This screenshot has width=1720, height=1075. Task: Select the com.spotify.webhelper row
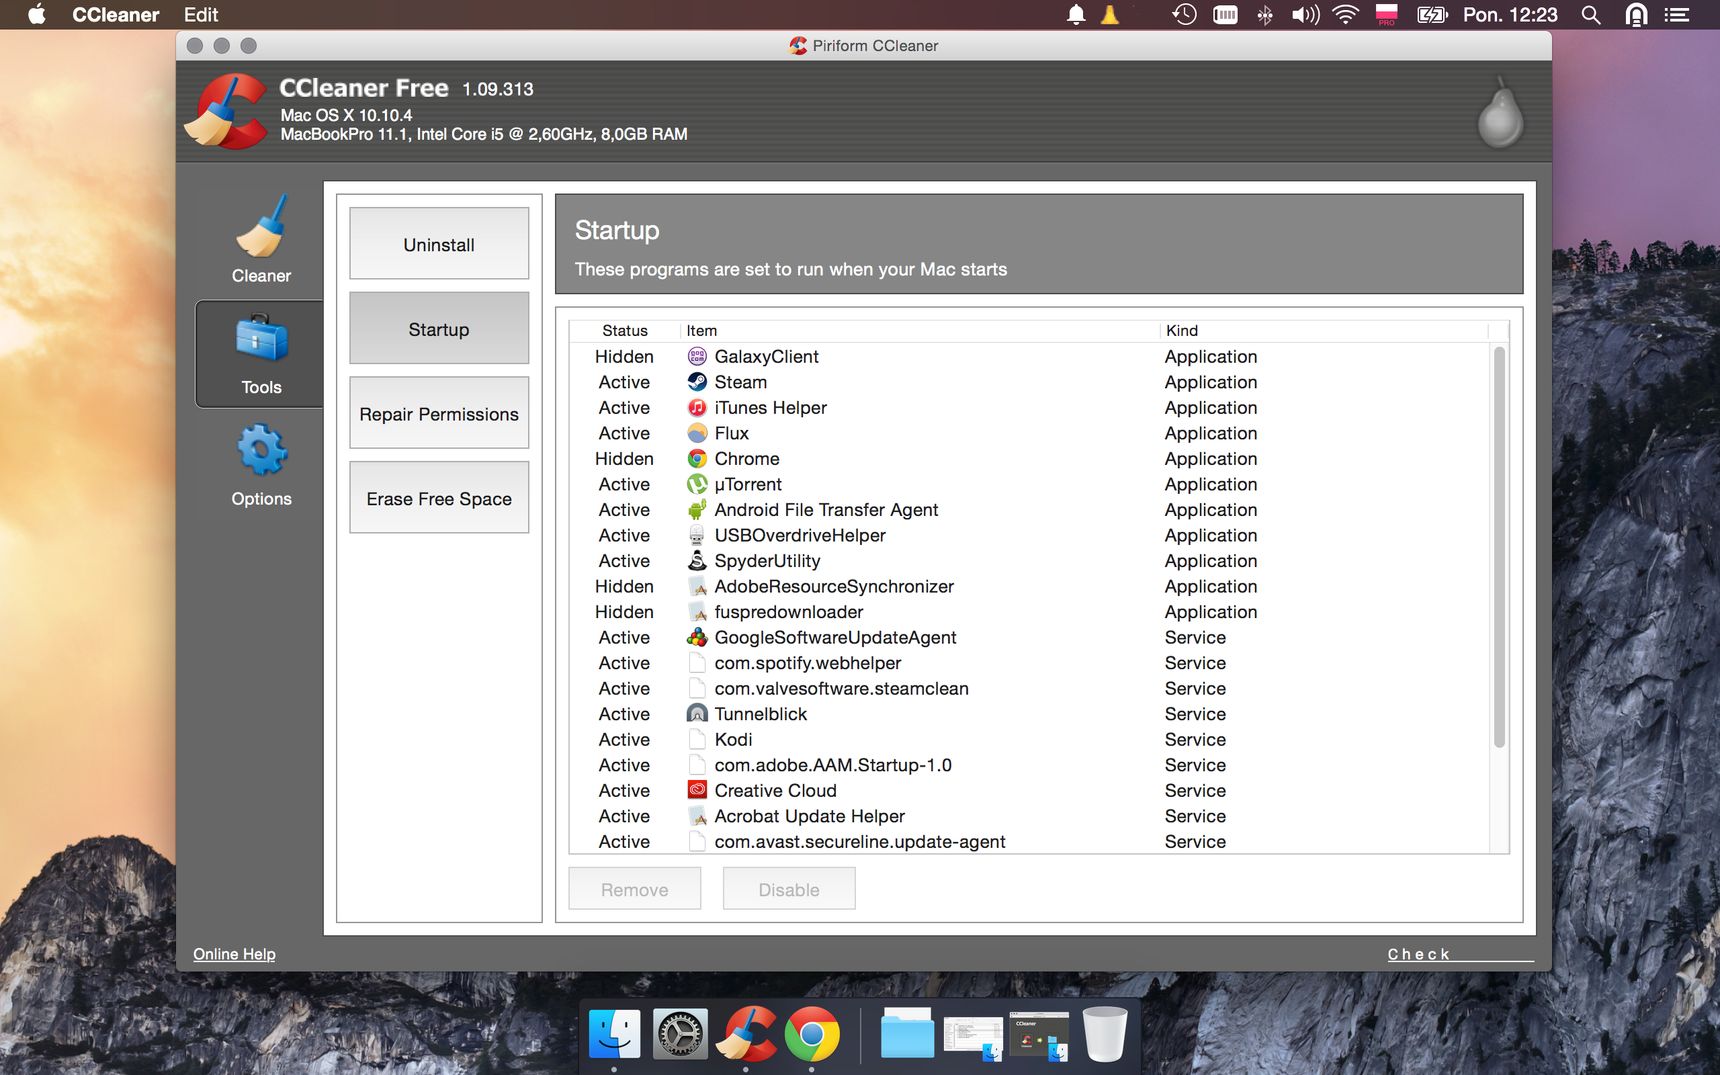(1030, 663)
